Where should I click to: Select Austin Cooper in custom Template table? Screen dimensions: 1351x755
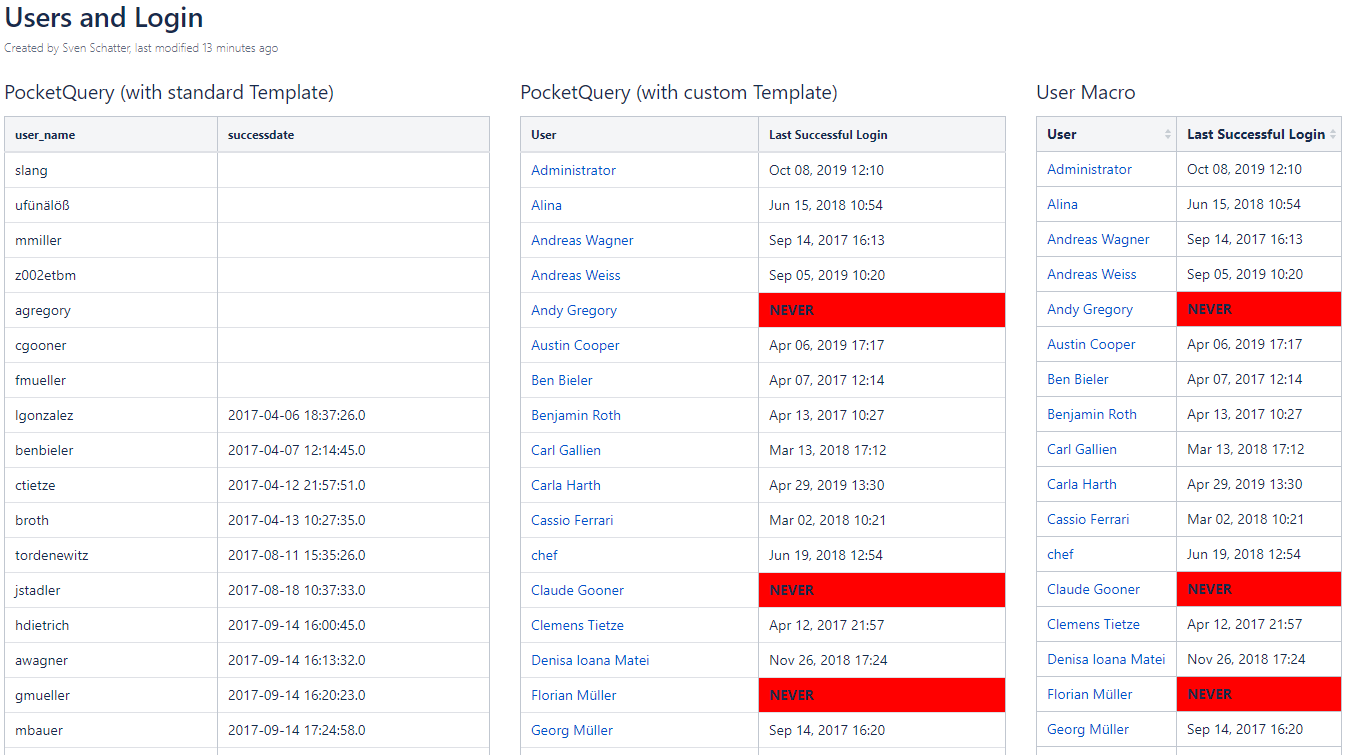[575, 345]
